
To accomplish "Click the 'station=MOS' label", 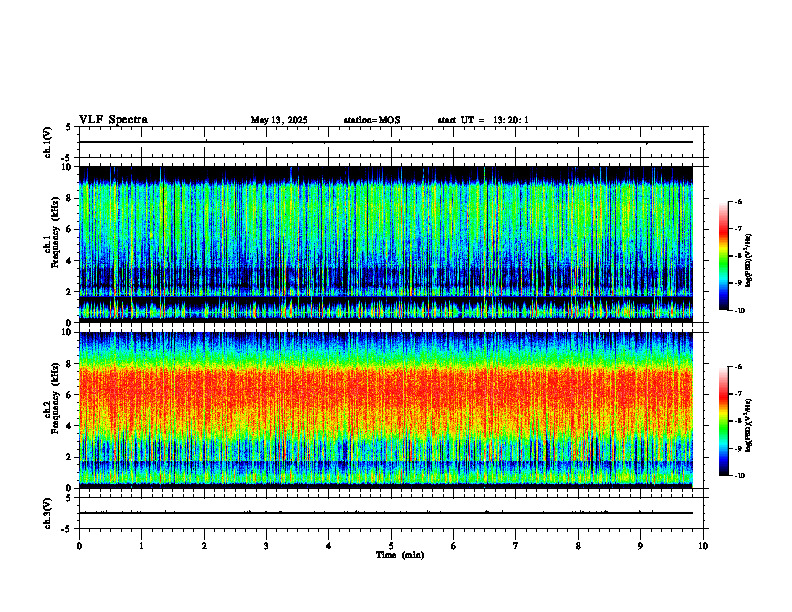I will 372,120.
